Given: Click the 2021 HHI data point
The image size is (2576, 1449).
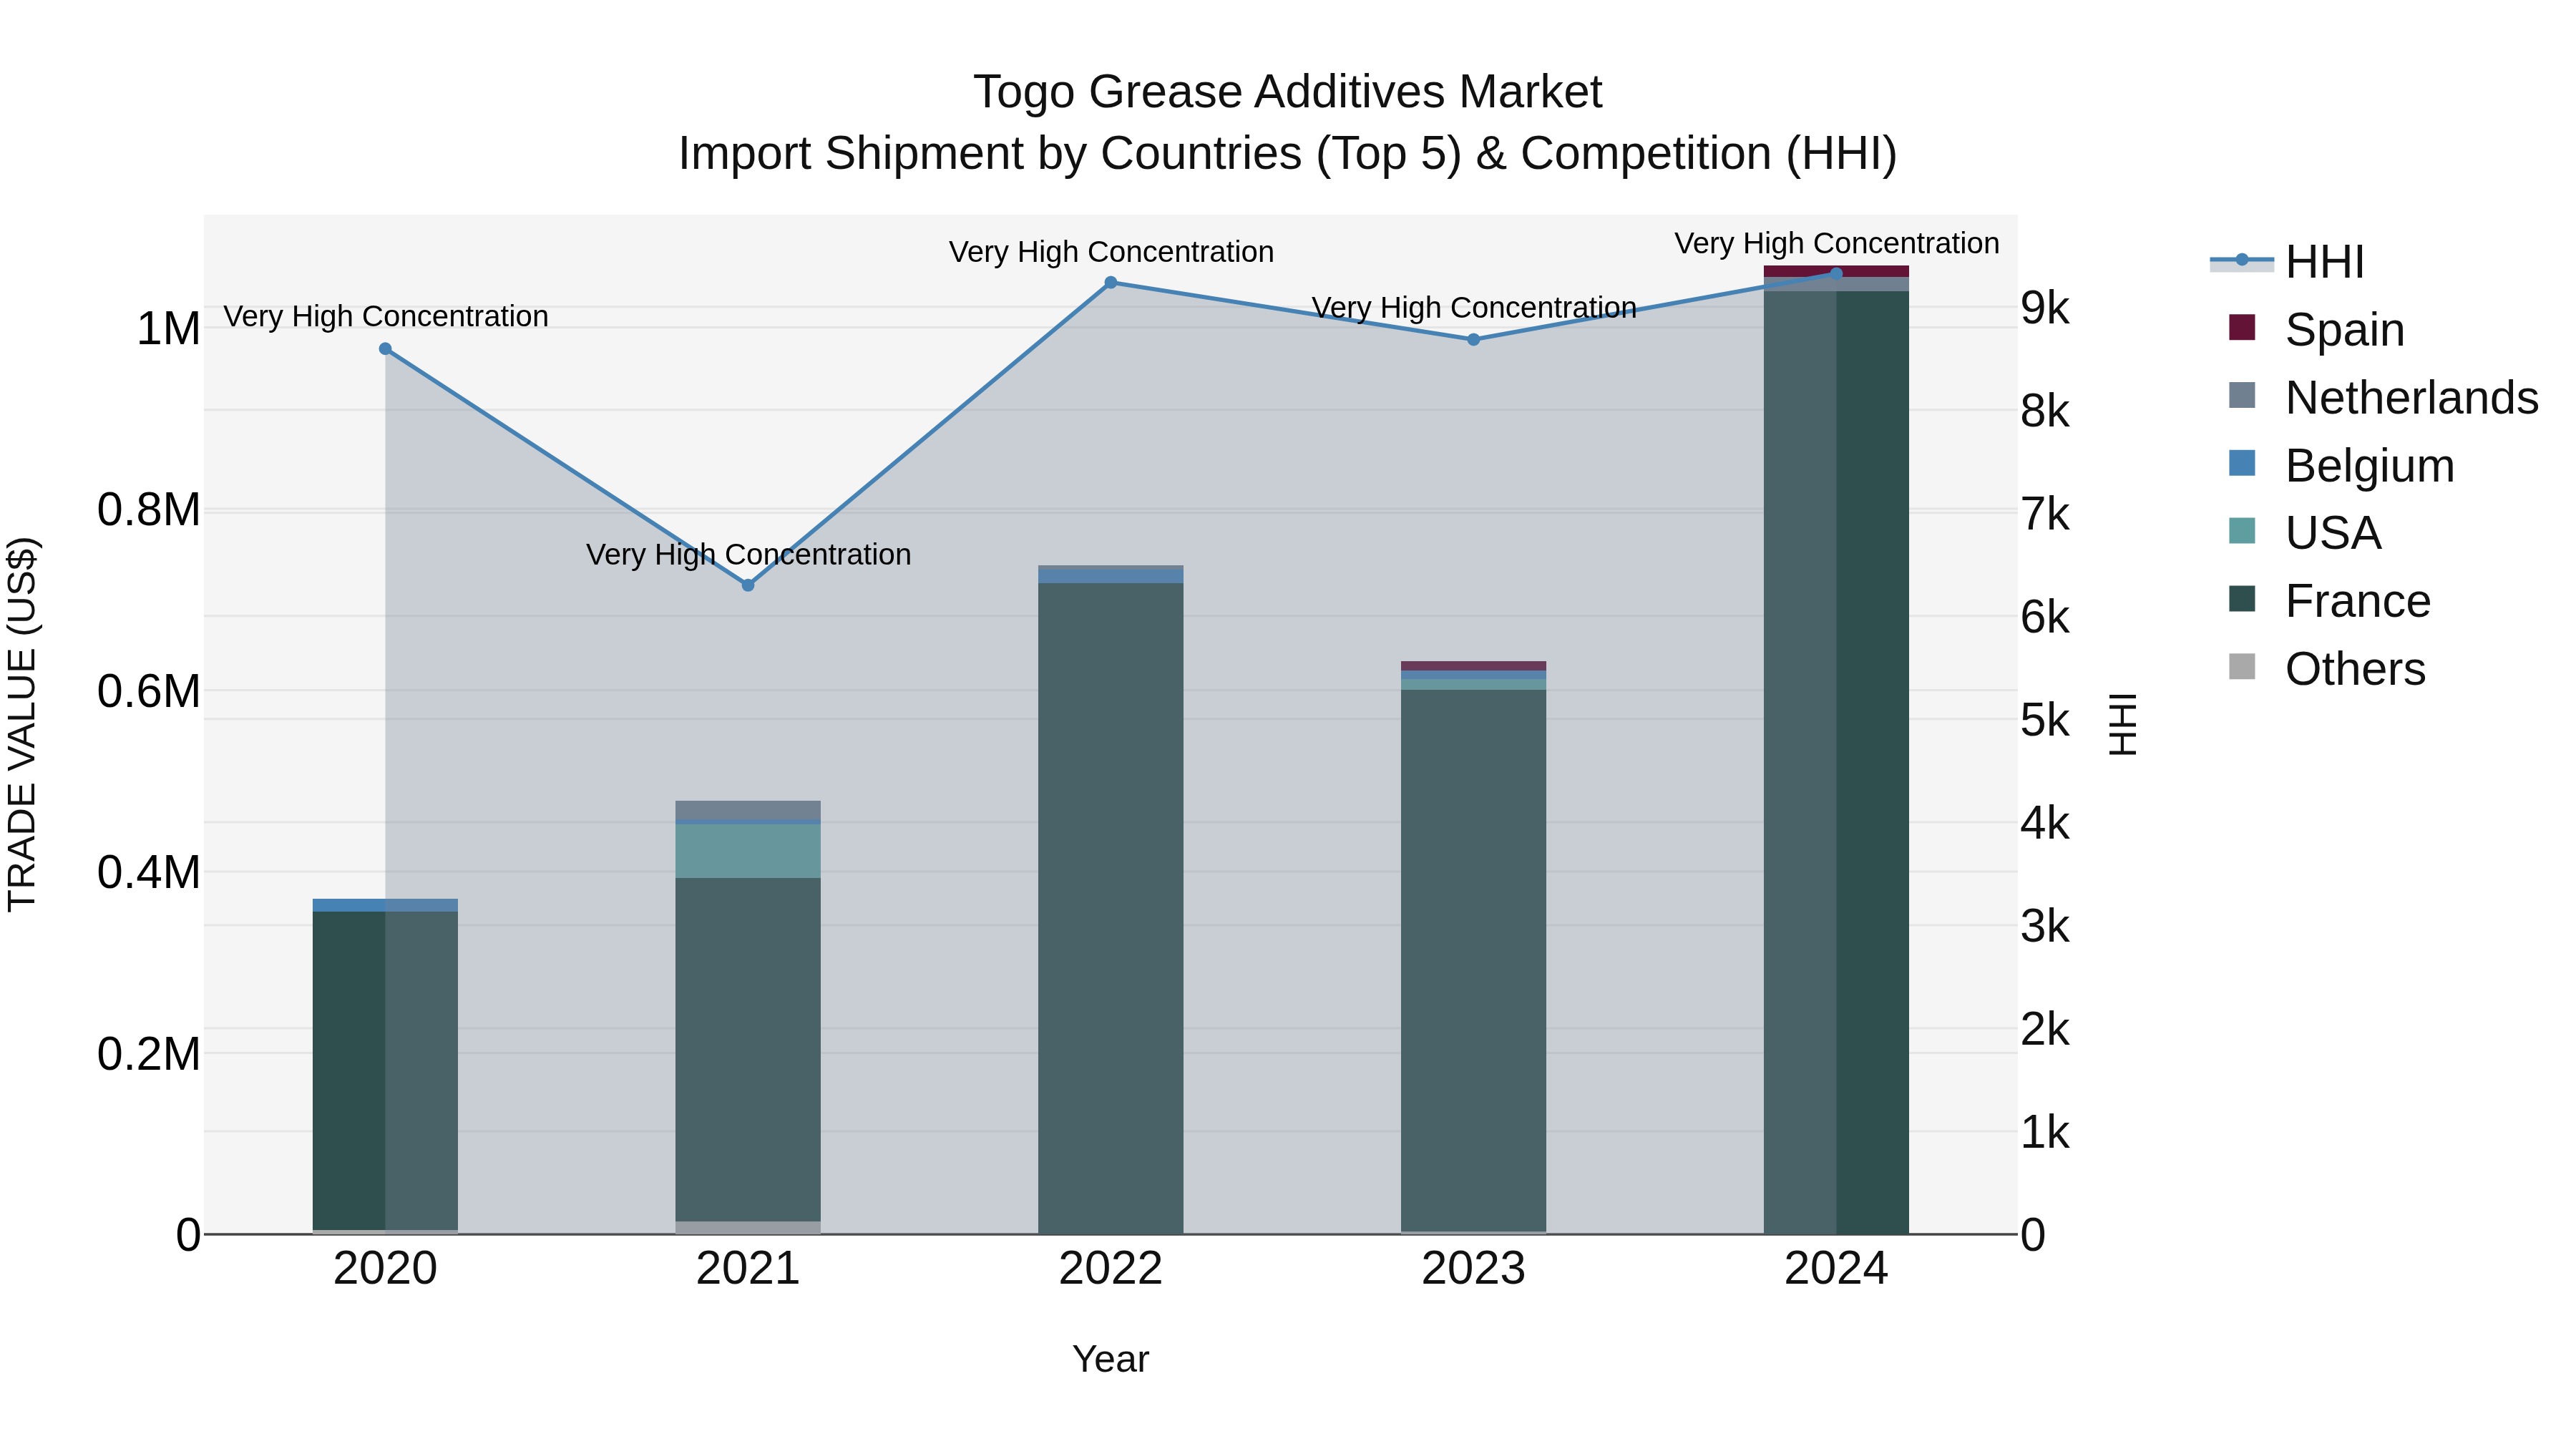Looking at the screenshot, I should pyautogui.click(x=748, y=585).
